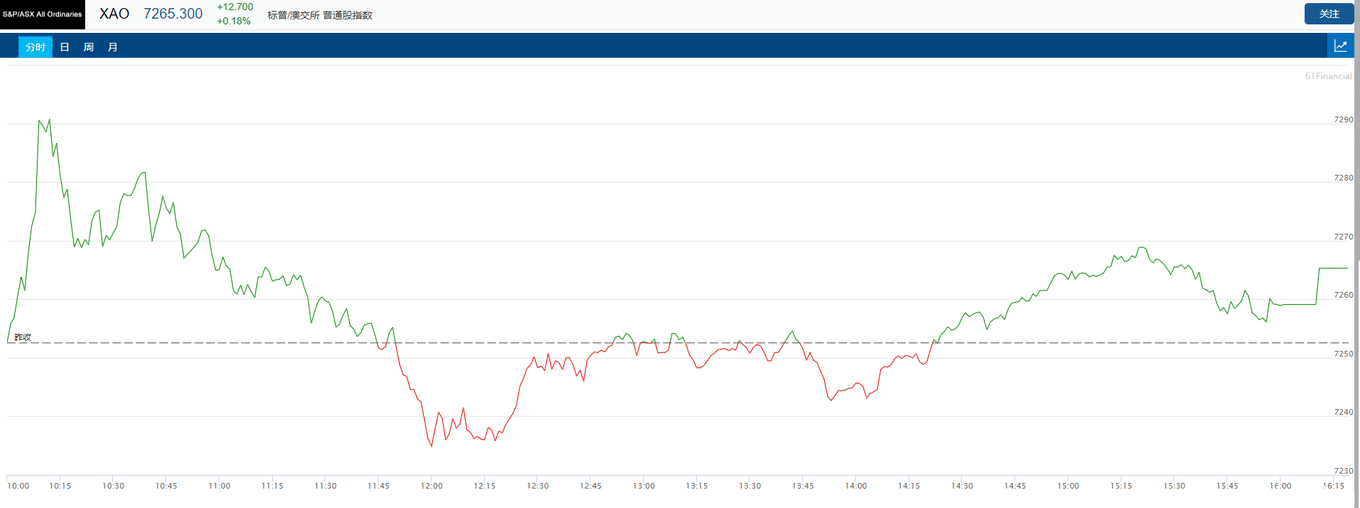Click the 11:00 time axis label
This screenshot has width=1360, height=508.
pos(219,486)
